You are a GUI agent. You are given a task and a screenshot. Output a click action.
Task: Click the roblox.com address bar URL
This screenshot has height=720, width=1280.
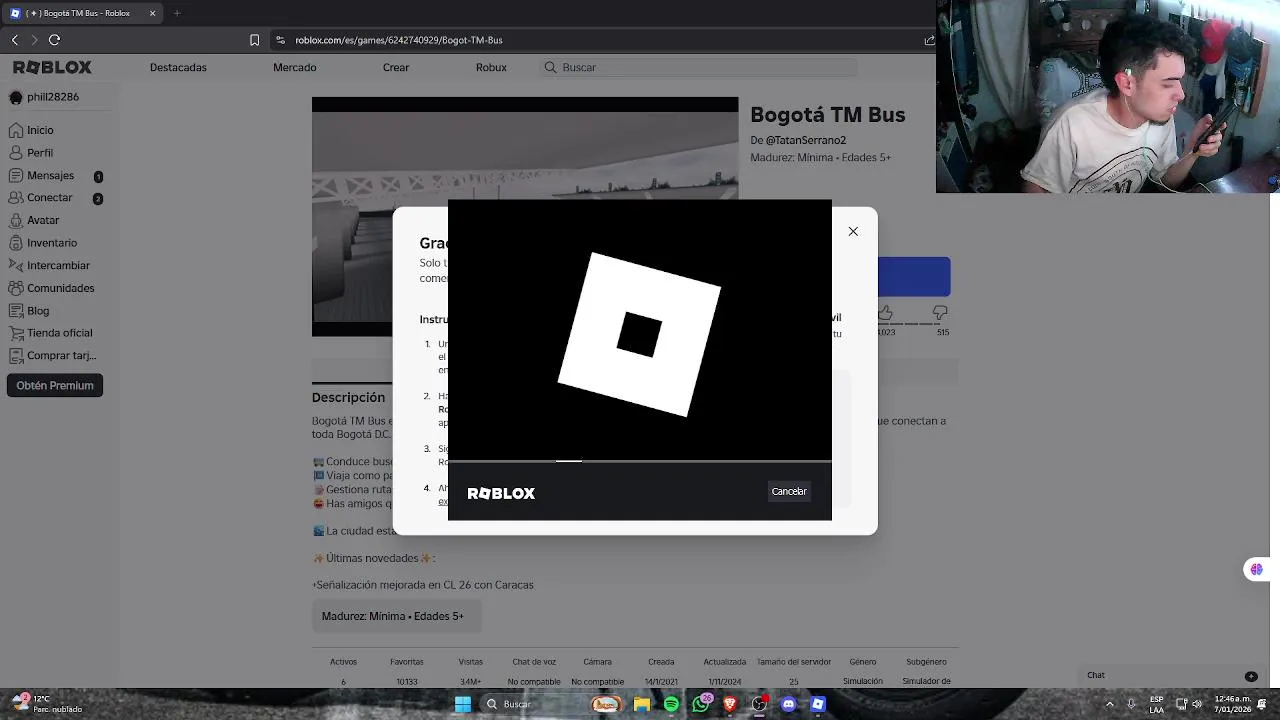point(399,40)
